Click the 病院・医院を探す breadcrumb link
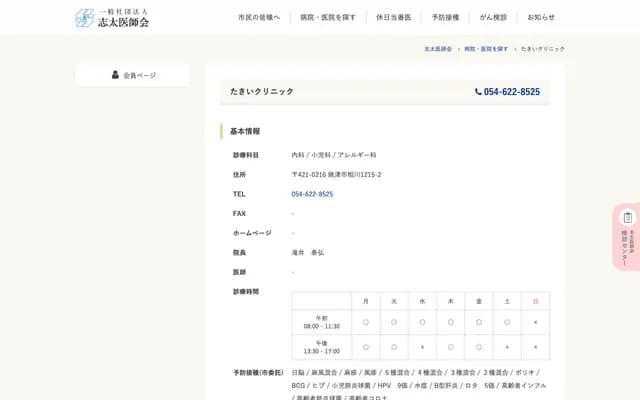Image resolution: width=640 pixels, height=400 pixels. 486,49
